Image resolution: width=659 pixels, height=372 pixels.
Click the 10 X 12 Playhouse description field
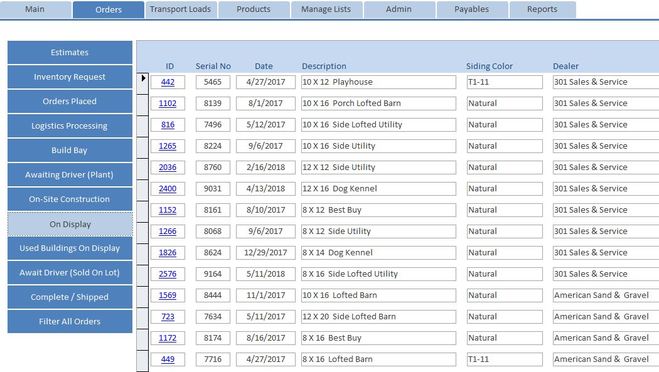(378, 82)
